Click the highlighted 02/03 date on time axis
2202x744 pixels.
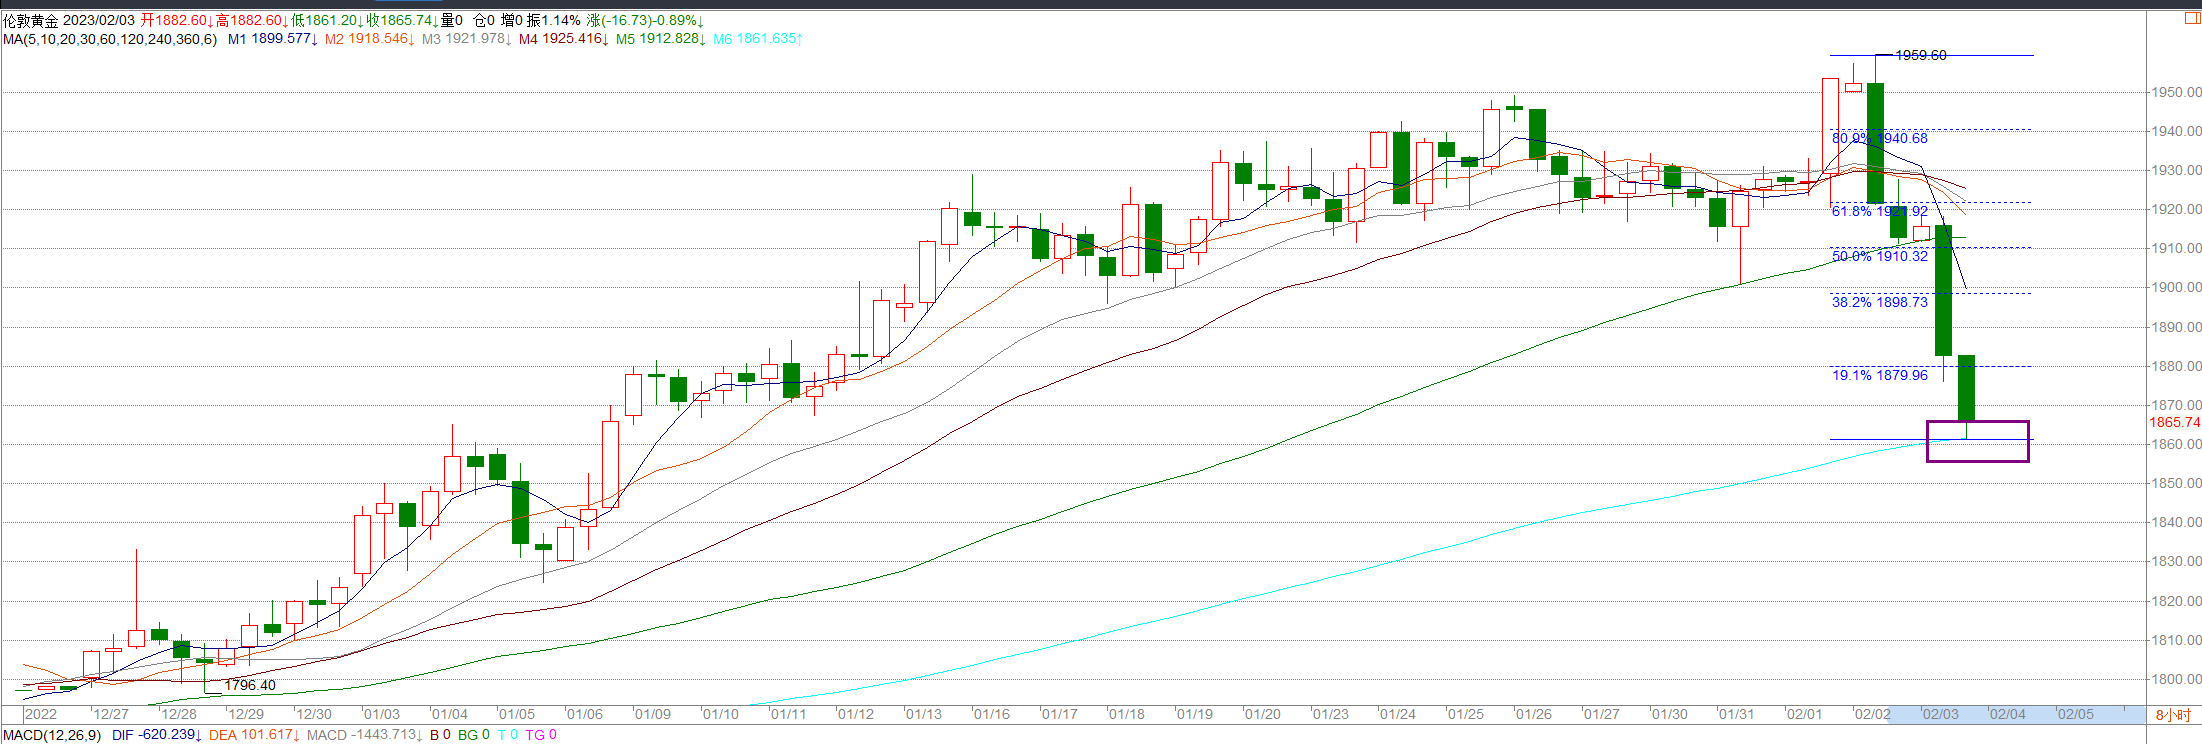1941,714
